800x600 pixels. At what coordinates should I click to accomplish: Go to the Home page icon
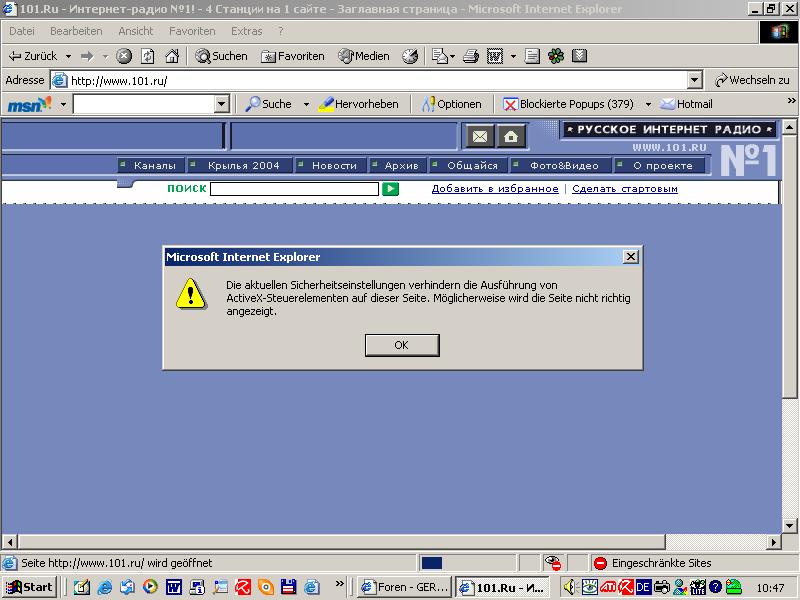coord(172,56)
